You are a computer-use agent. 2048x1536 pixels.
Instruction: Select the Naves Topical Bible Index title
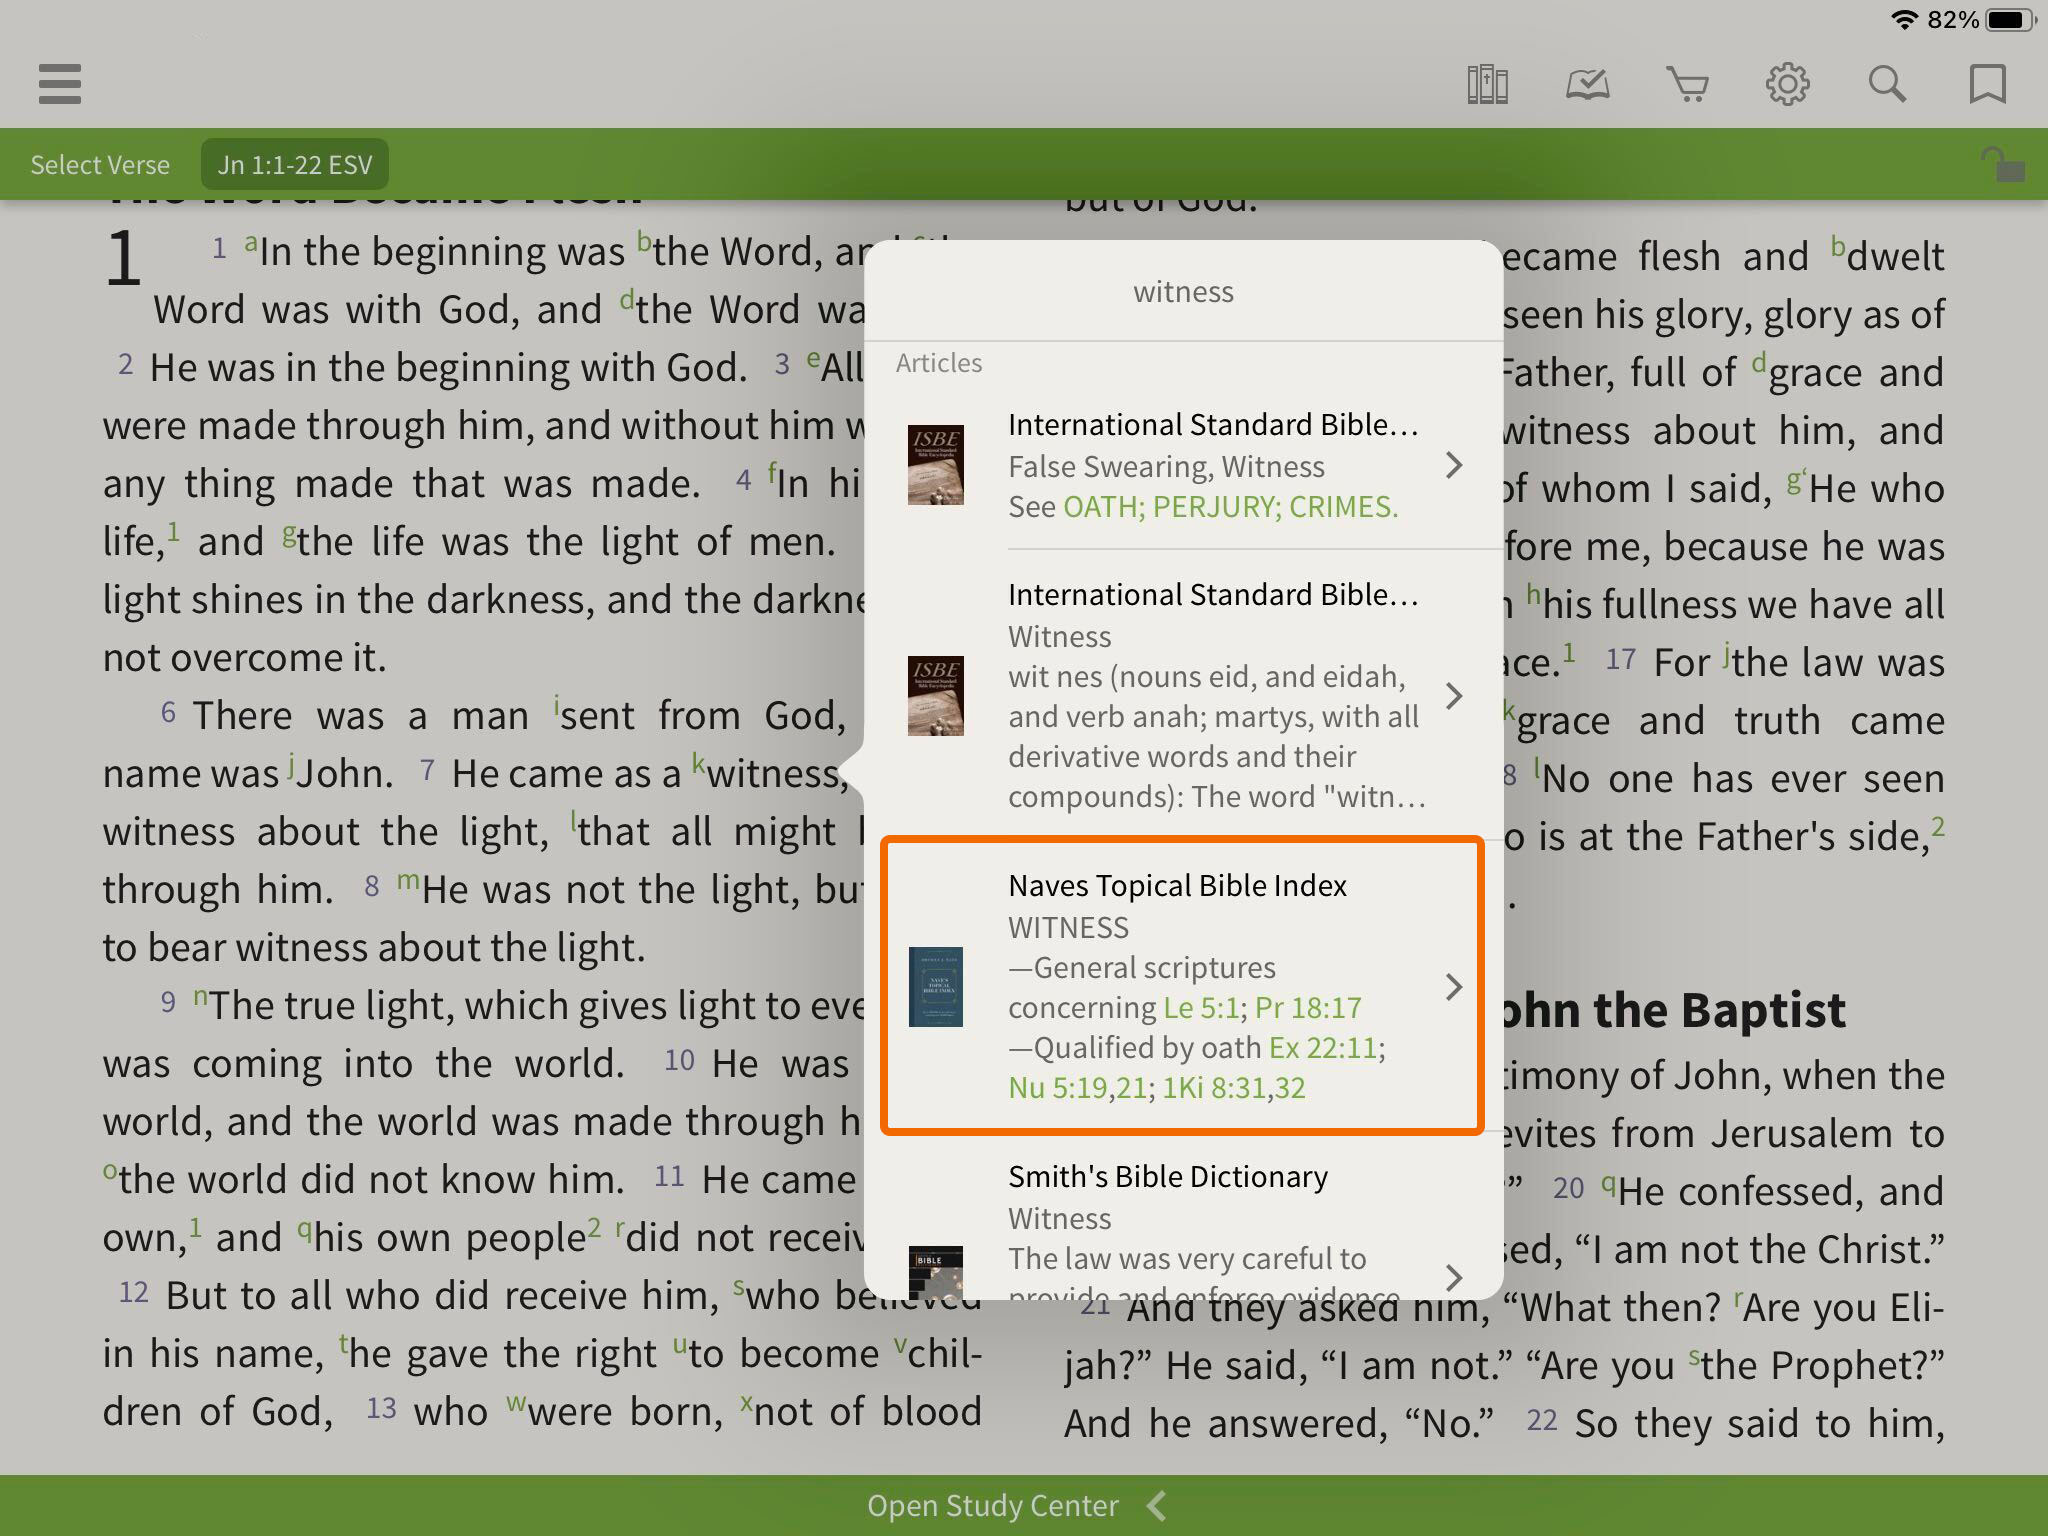coord(1177,886)
